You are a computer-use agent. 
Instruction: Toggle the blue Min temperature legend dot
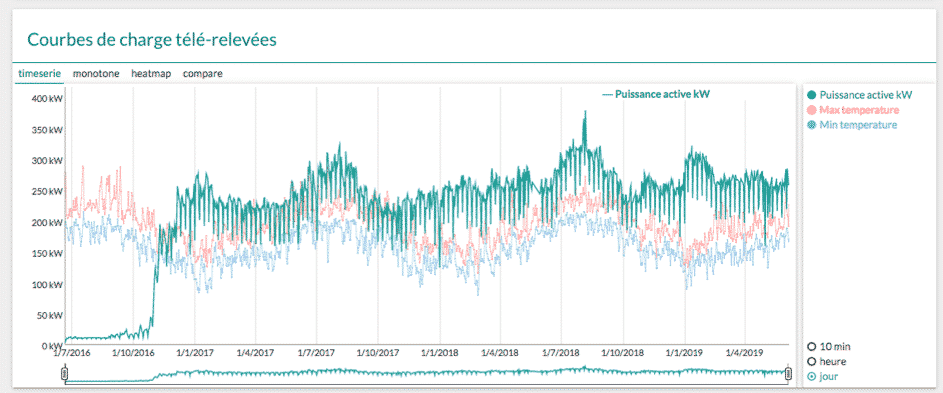[812, 125]
